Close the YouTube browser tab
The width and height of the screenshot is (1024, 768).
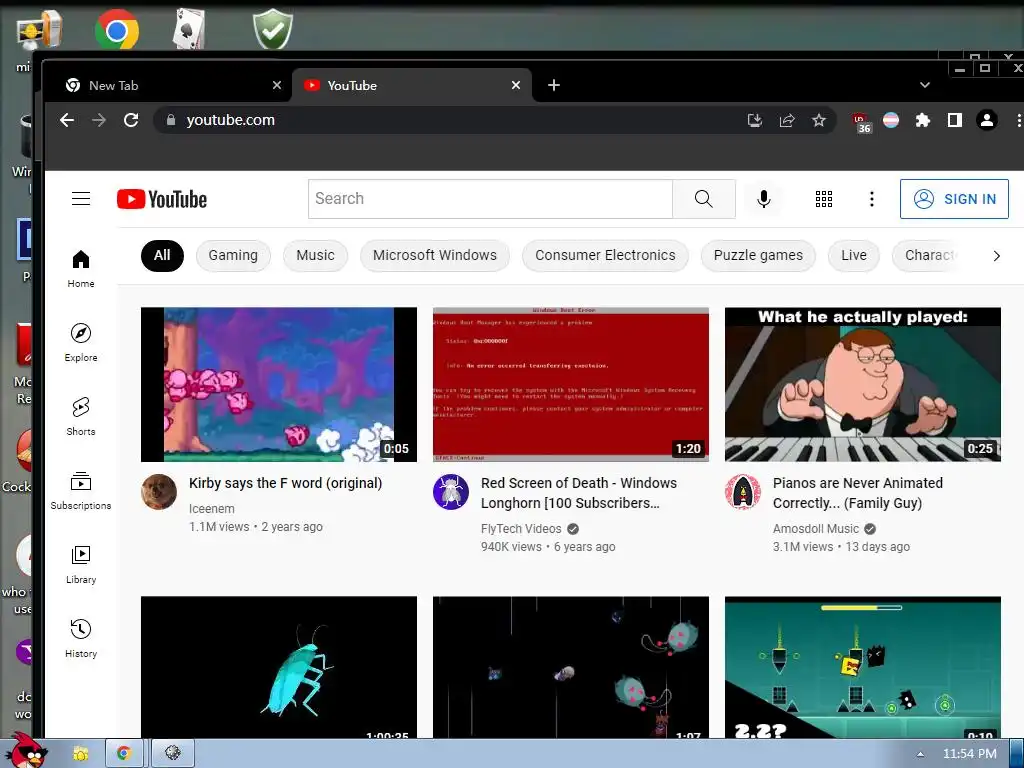pos(516,85)
